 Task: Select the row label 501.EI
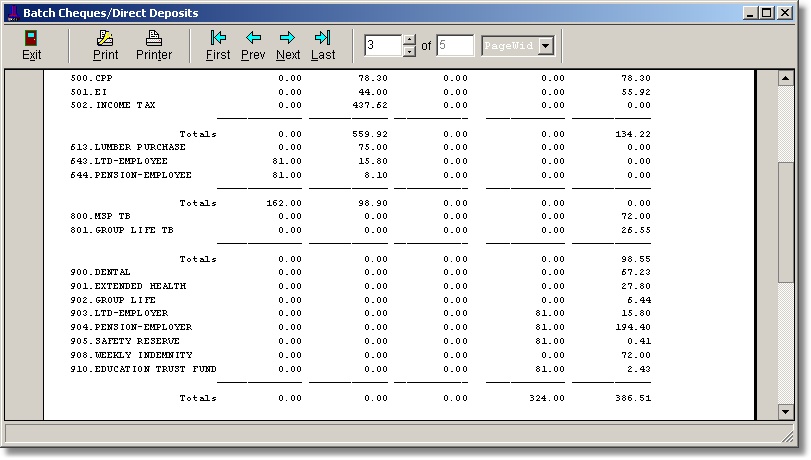point(88,92)
